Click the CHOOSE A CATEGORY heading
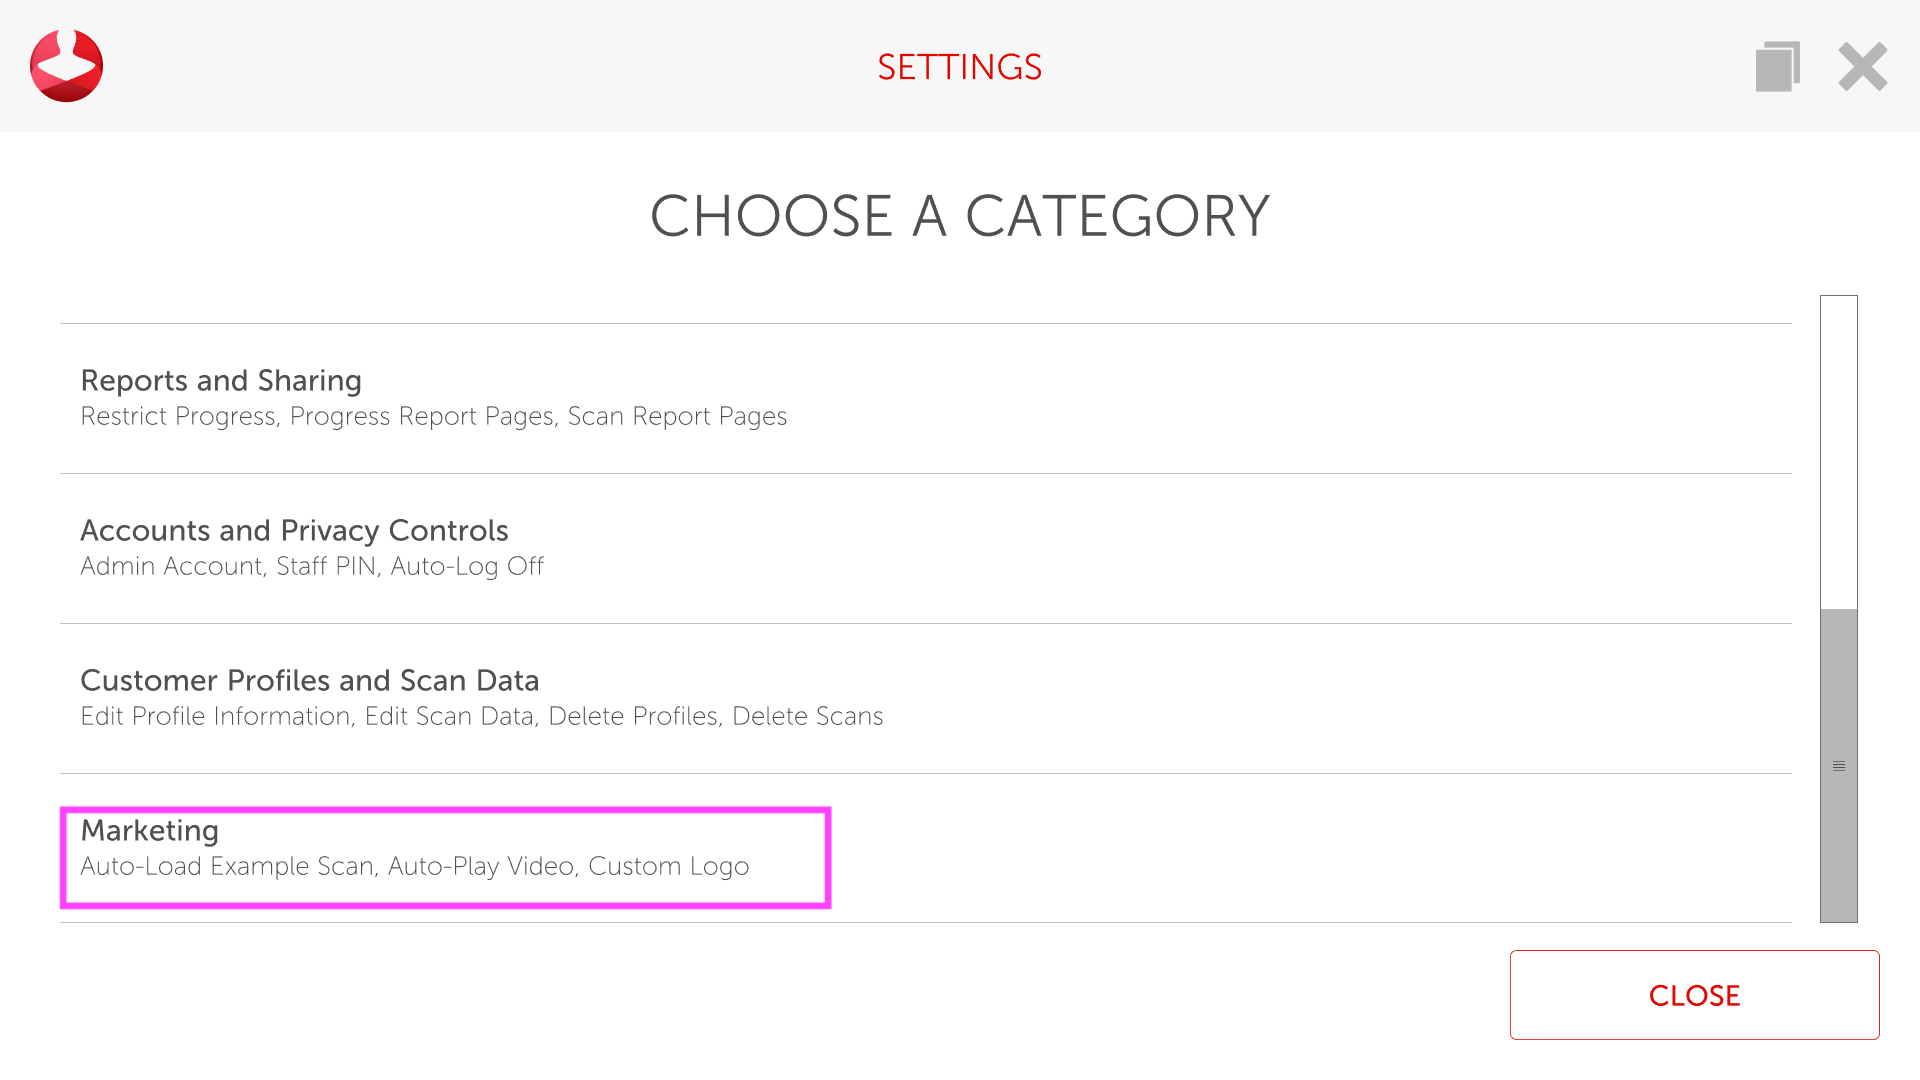 tap(959, 216)
